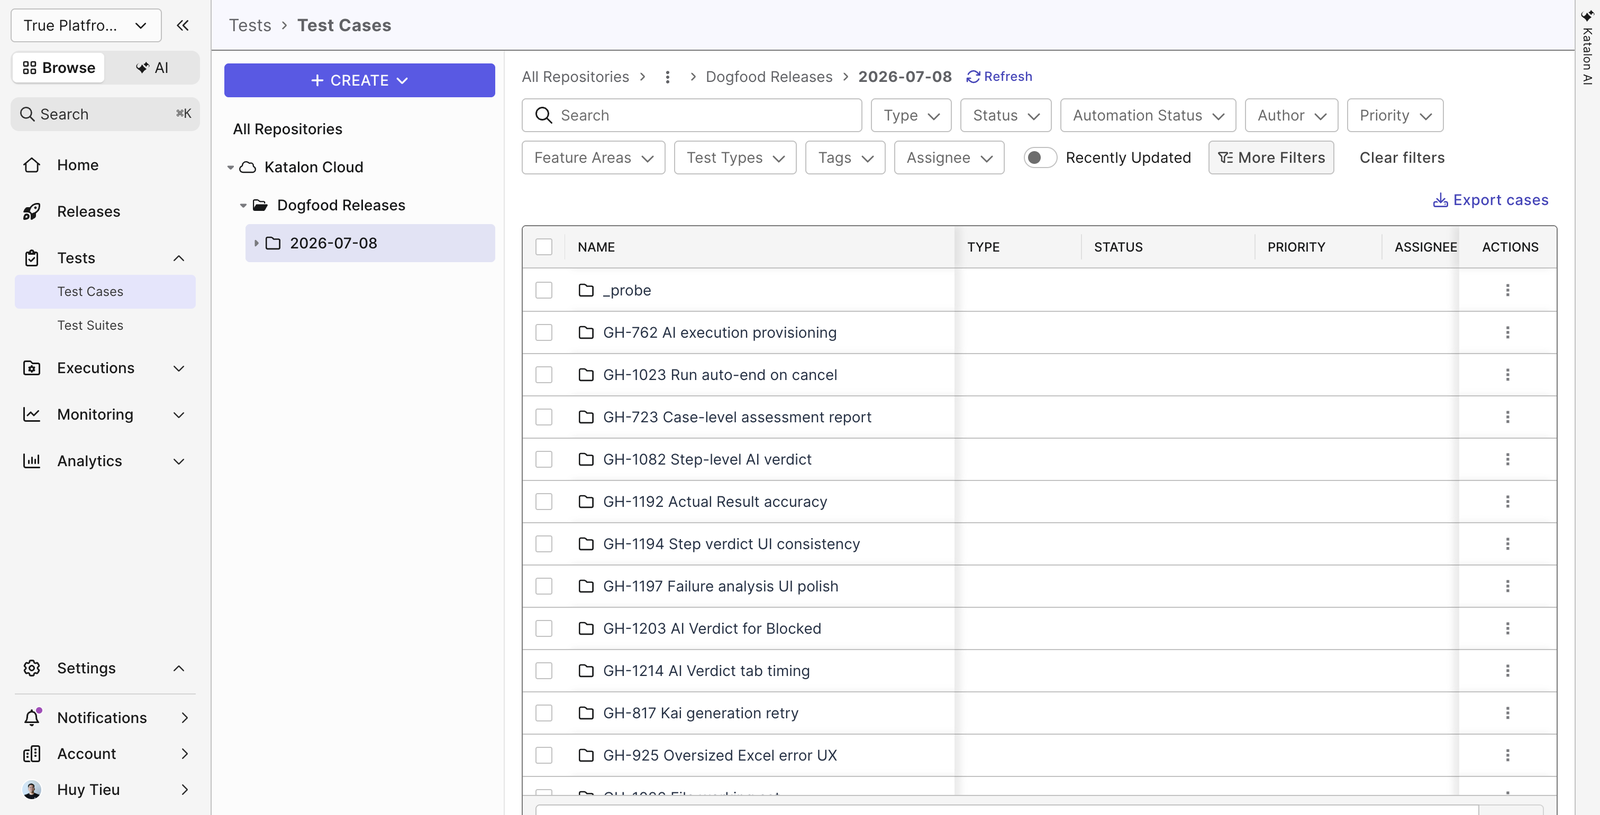Tick the select-all checkbox in table header
Screen dimensions: 1600x815
544,247
